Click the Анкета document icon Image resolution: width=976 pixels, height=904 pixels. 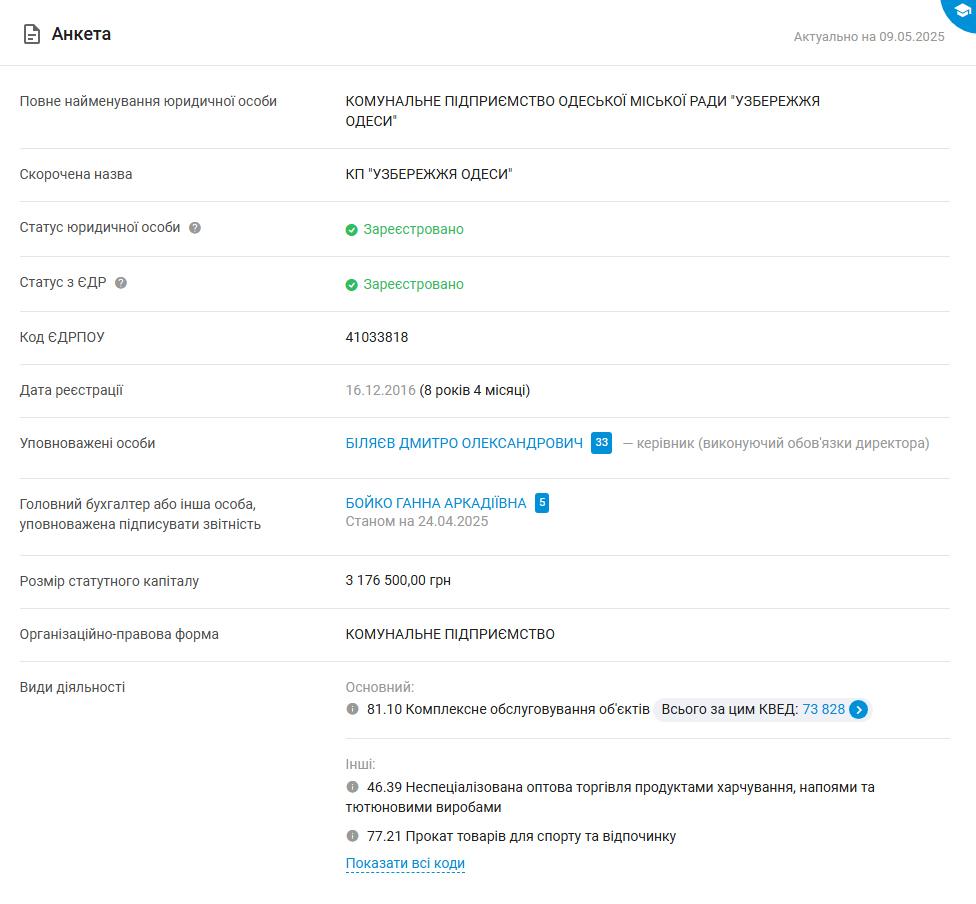(x=32, y=34)
